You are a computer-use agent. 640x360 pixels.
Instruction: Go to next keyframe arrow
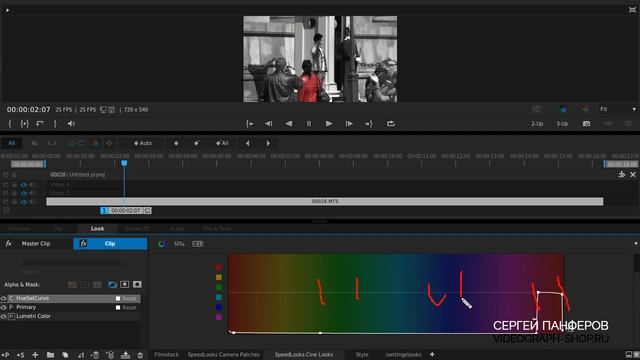(268, 143)
